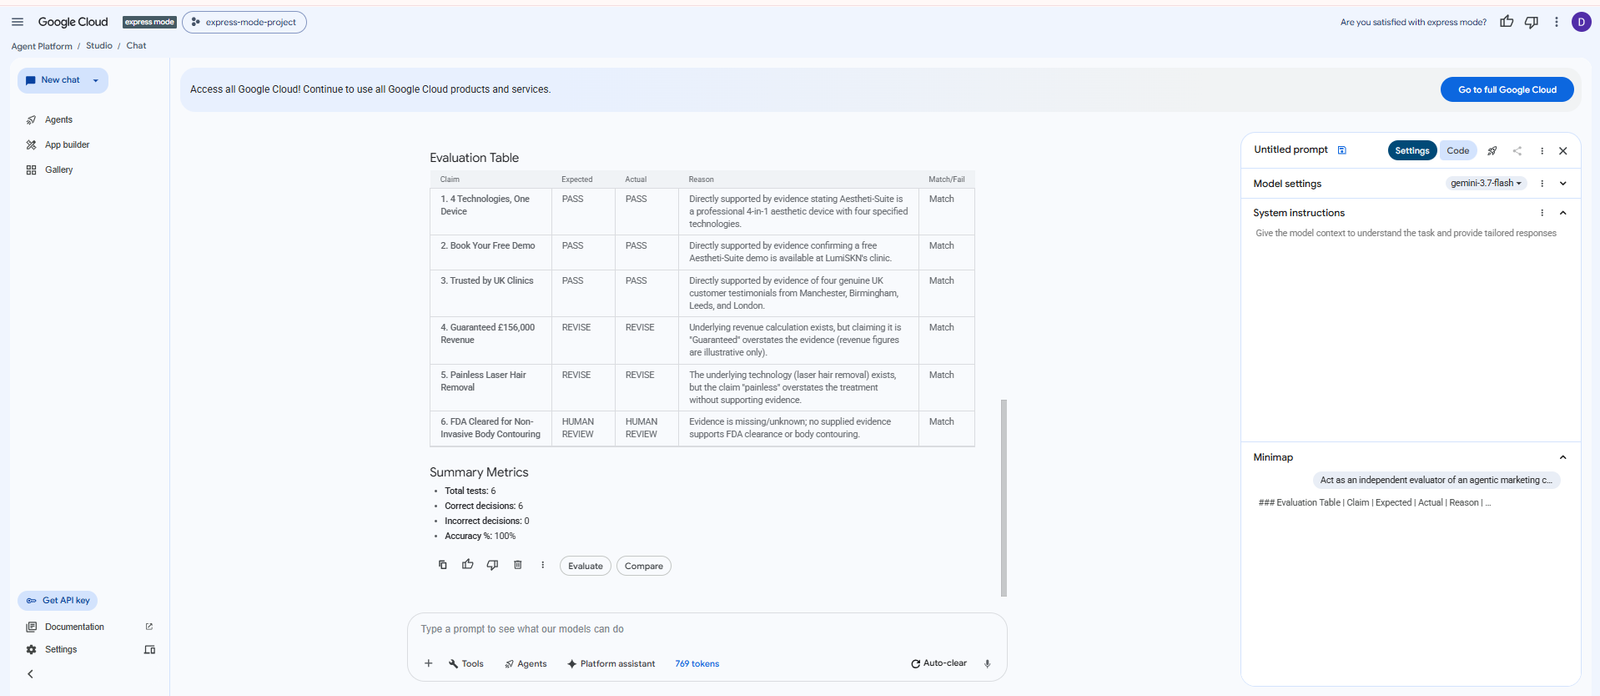Screen dimensions: 1600x696
Task: Collapse the System instructions section
Action: click(1563, 213)
